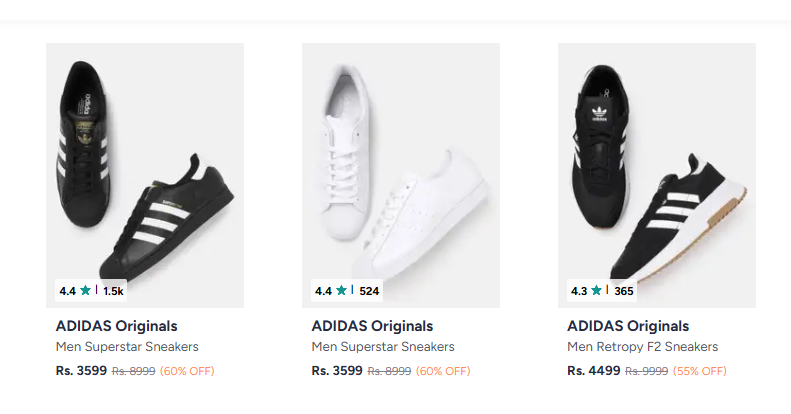The height and width of the screenshot is (414, 791).
Task: Open Men Superstar Sneakers title under white shoes
Action: pos(383,347)
